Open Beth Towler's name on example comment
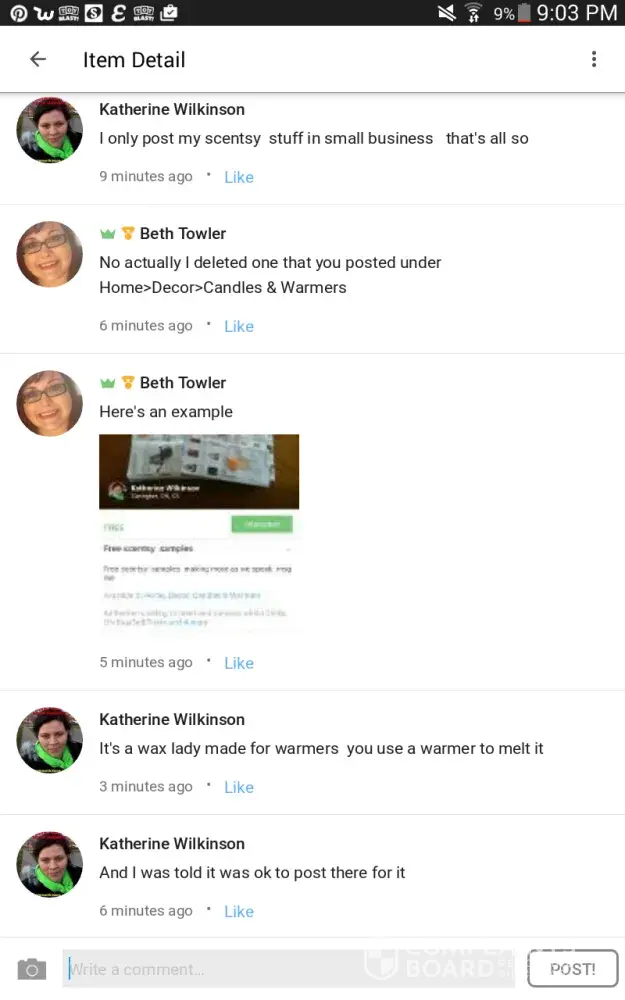Screen dimensions: 625x1000 (183, 383)
